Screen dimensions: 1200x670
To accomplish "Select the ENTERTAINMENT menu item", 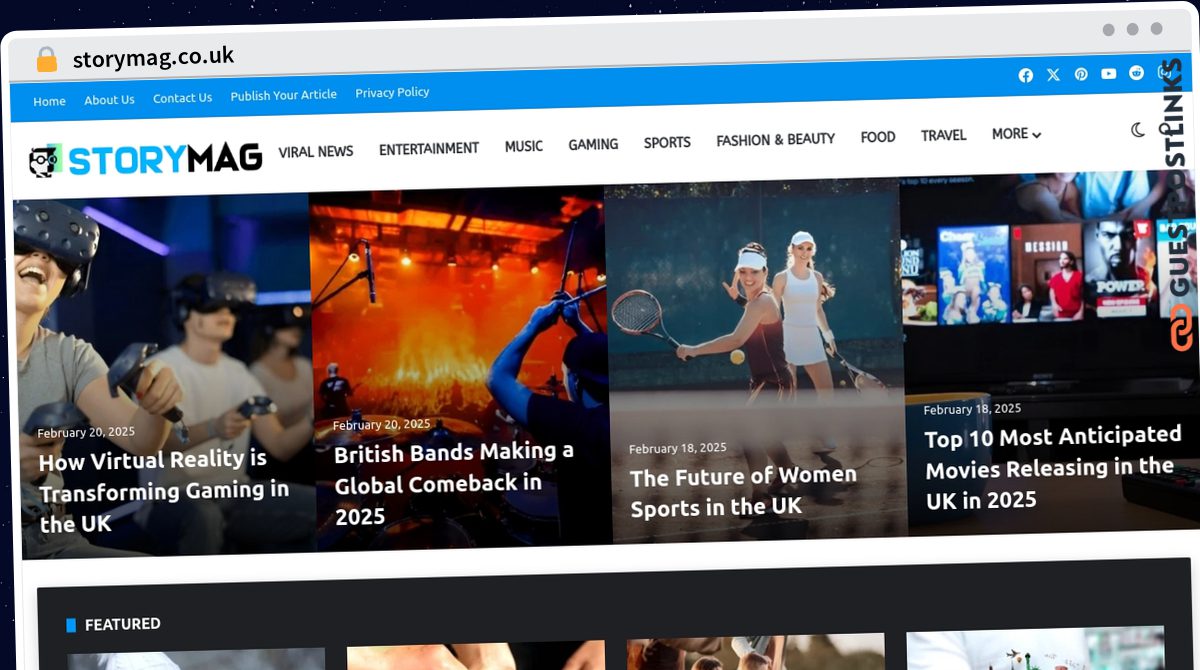I will pyautogui.click(x=429, y=149).
